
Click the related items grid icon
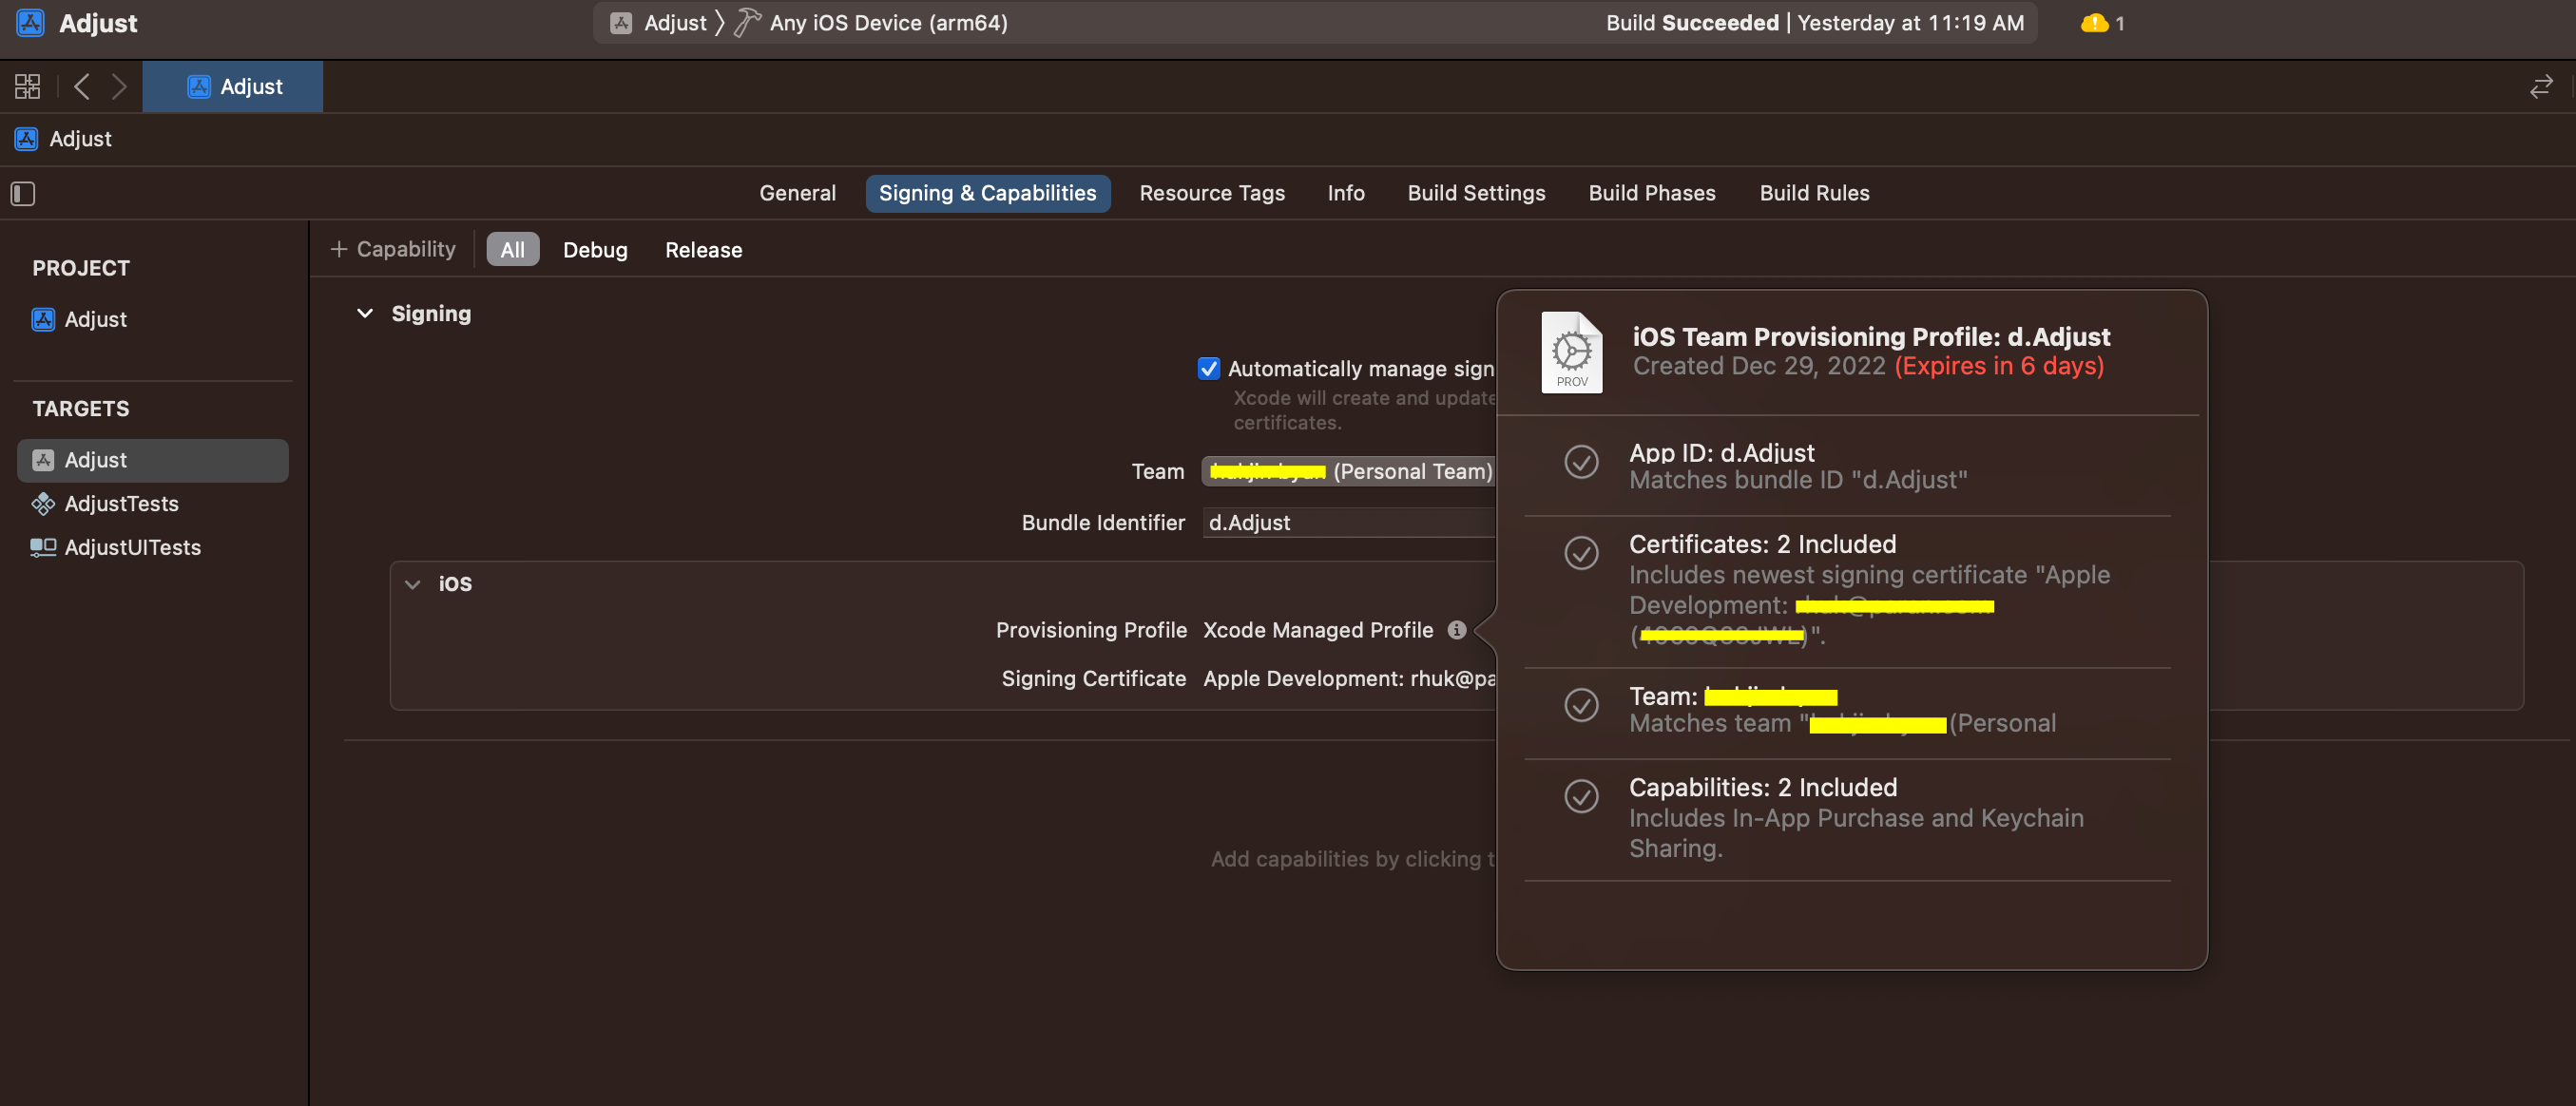(x=27, y=86)
